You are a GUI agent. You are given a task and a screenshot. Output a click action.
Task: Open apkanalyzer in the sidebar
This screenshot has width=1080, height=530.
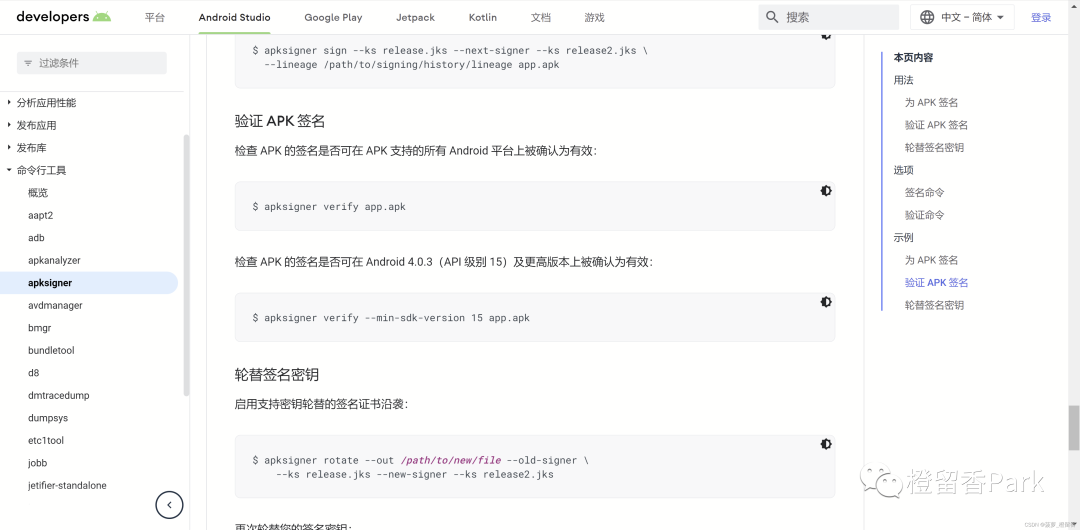(x=54, y=261)
